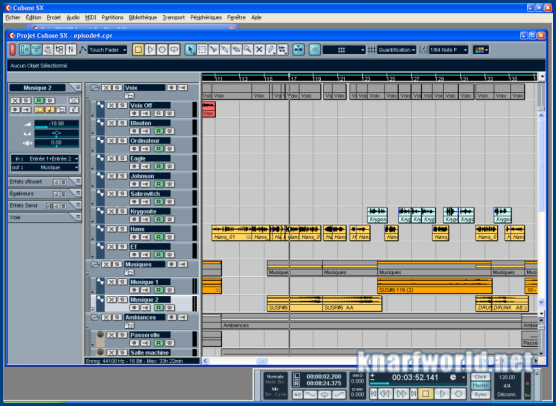Mute the Eagle track
The image size is (556, 406).
point(112,158)
